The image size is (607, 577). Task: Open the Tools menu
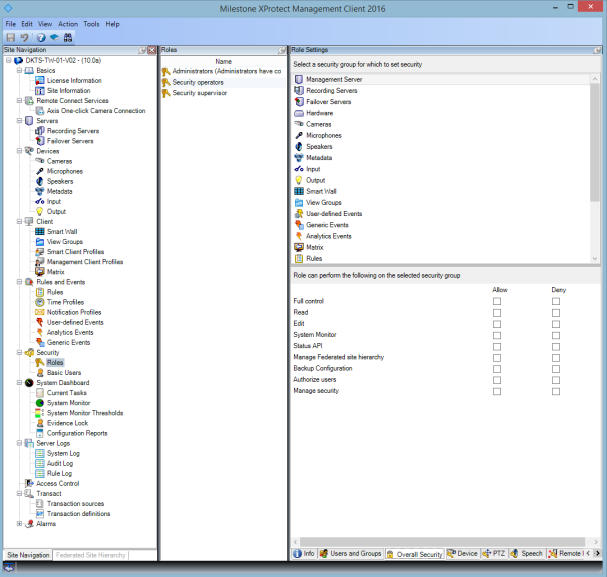pos(91,24)
